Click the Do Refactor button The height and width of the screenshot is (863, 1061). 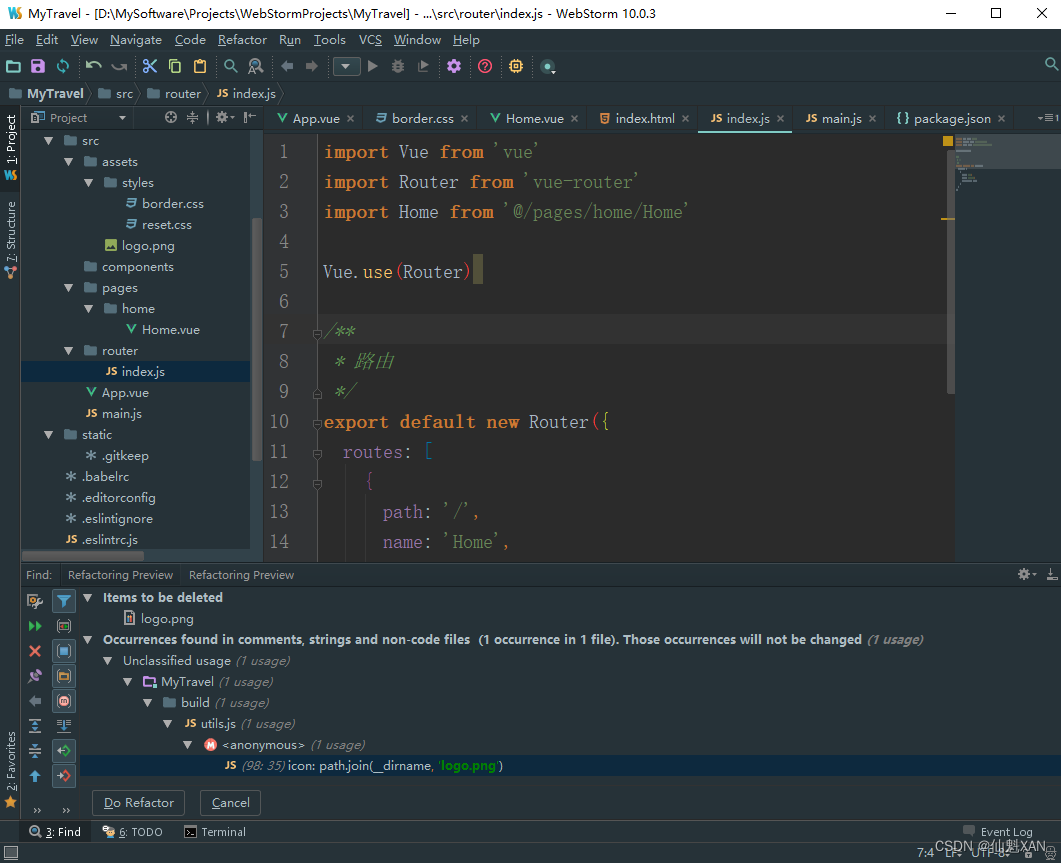pyautogui.click(x=139, y=803)
